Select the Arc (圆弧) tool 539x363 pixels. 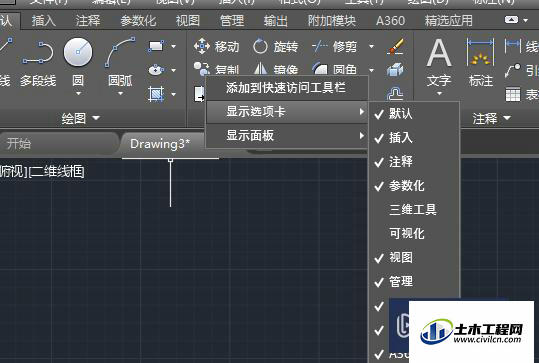(120, 62)
